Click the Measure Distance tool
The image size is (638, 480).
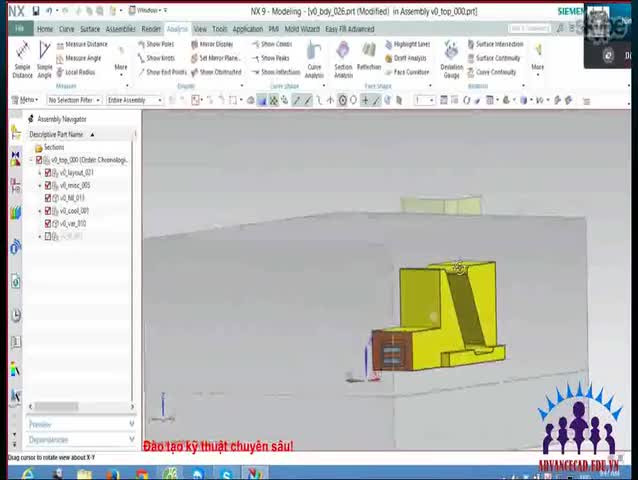82,44
